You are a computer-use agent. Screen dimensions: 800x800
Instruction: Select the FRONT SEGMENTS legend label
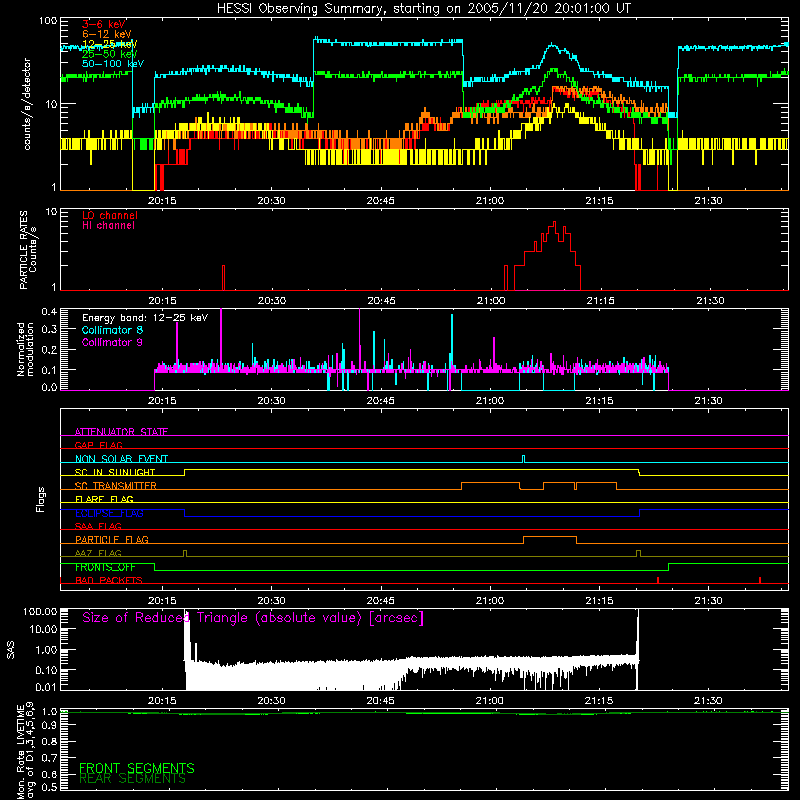[137, 768]
